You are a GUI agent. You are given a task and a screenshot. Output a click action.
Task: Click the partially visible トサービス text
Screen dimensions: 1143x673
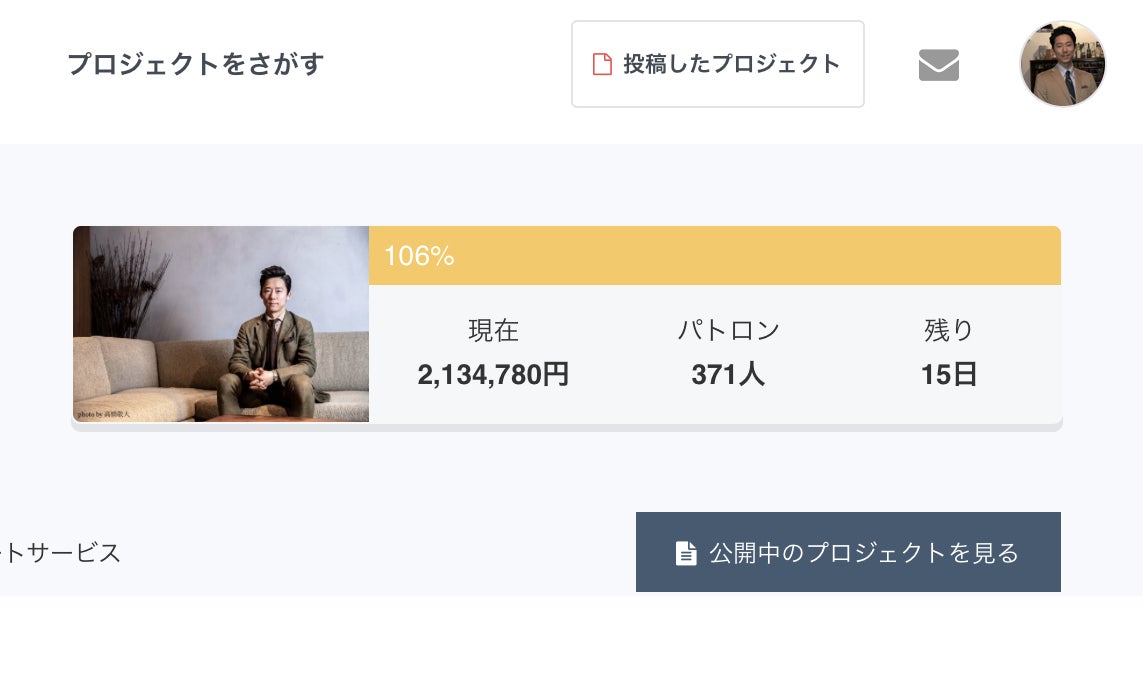pos(62,553)
